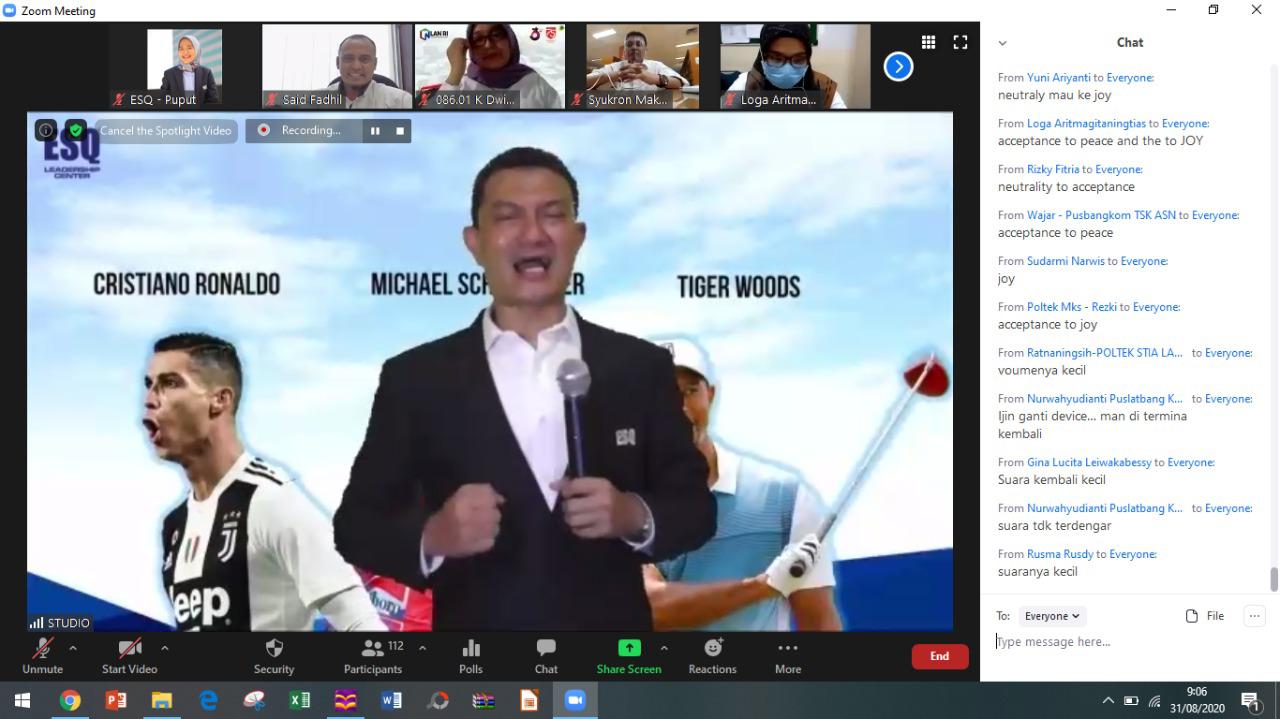Toggle the Chat panel from toolbar
This screenshot has height=719, width=1280.
click(546, 655)
